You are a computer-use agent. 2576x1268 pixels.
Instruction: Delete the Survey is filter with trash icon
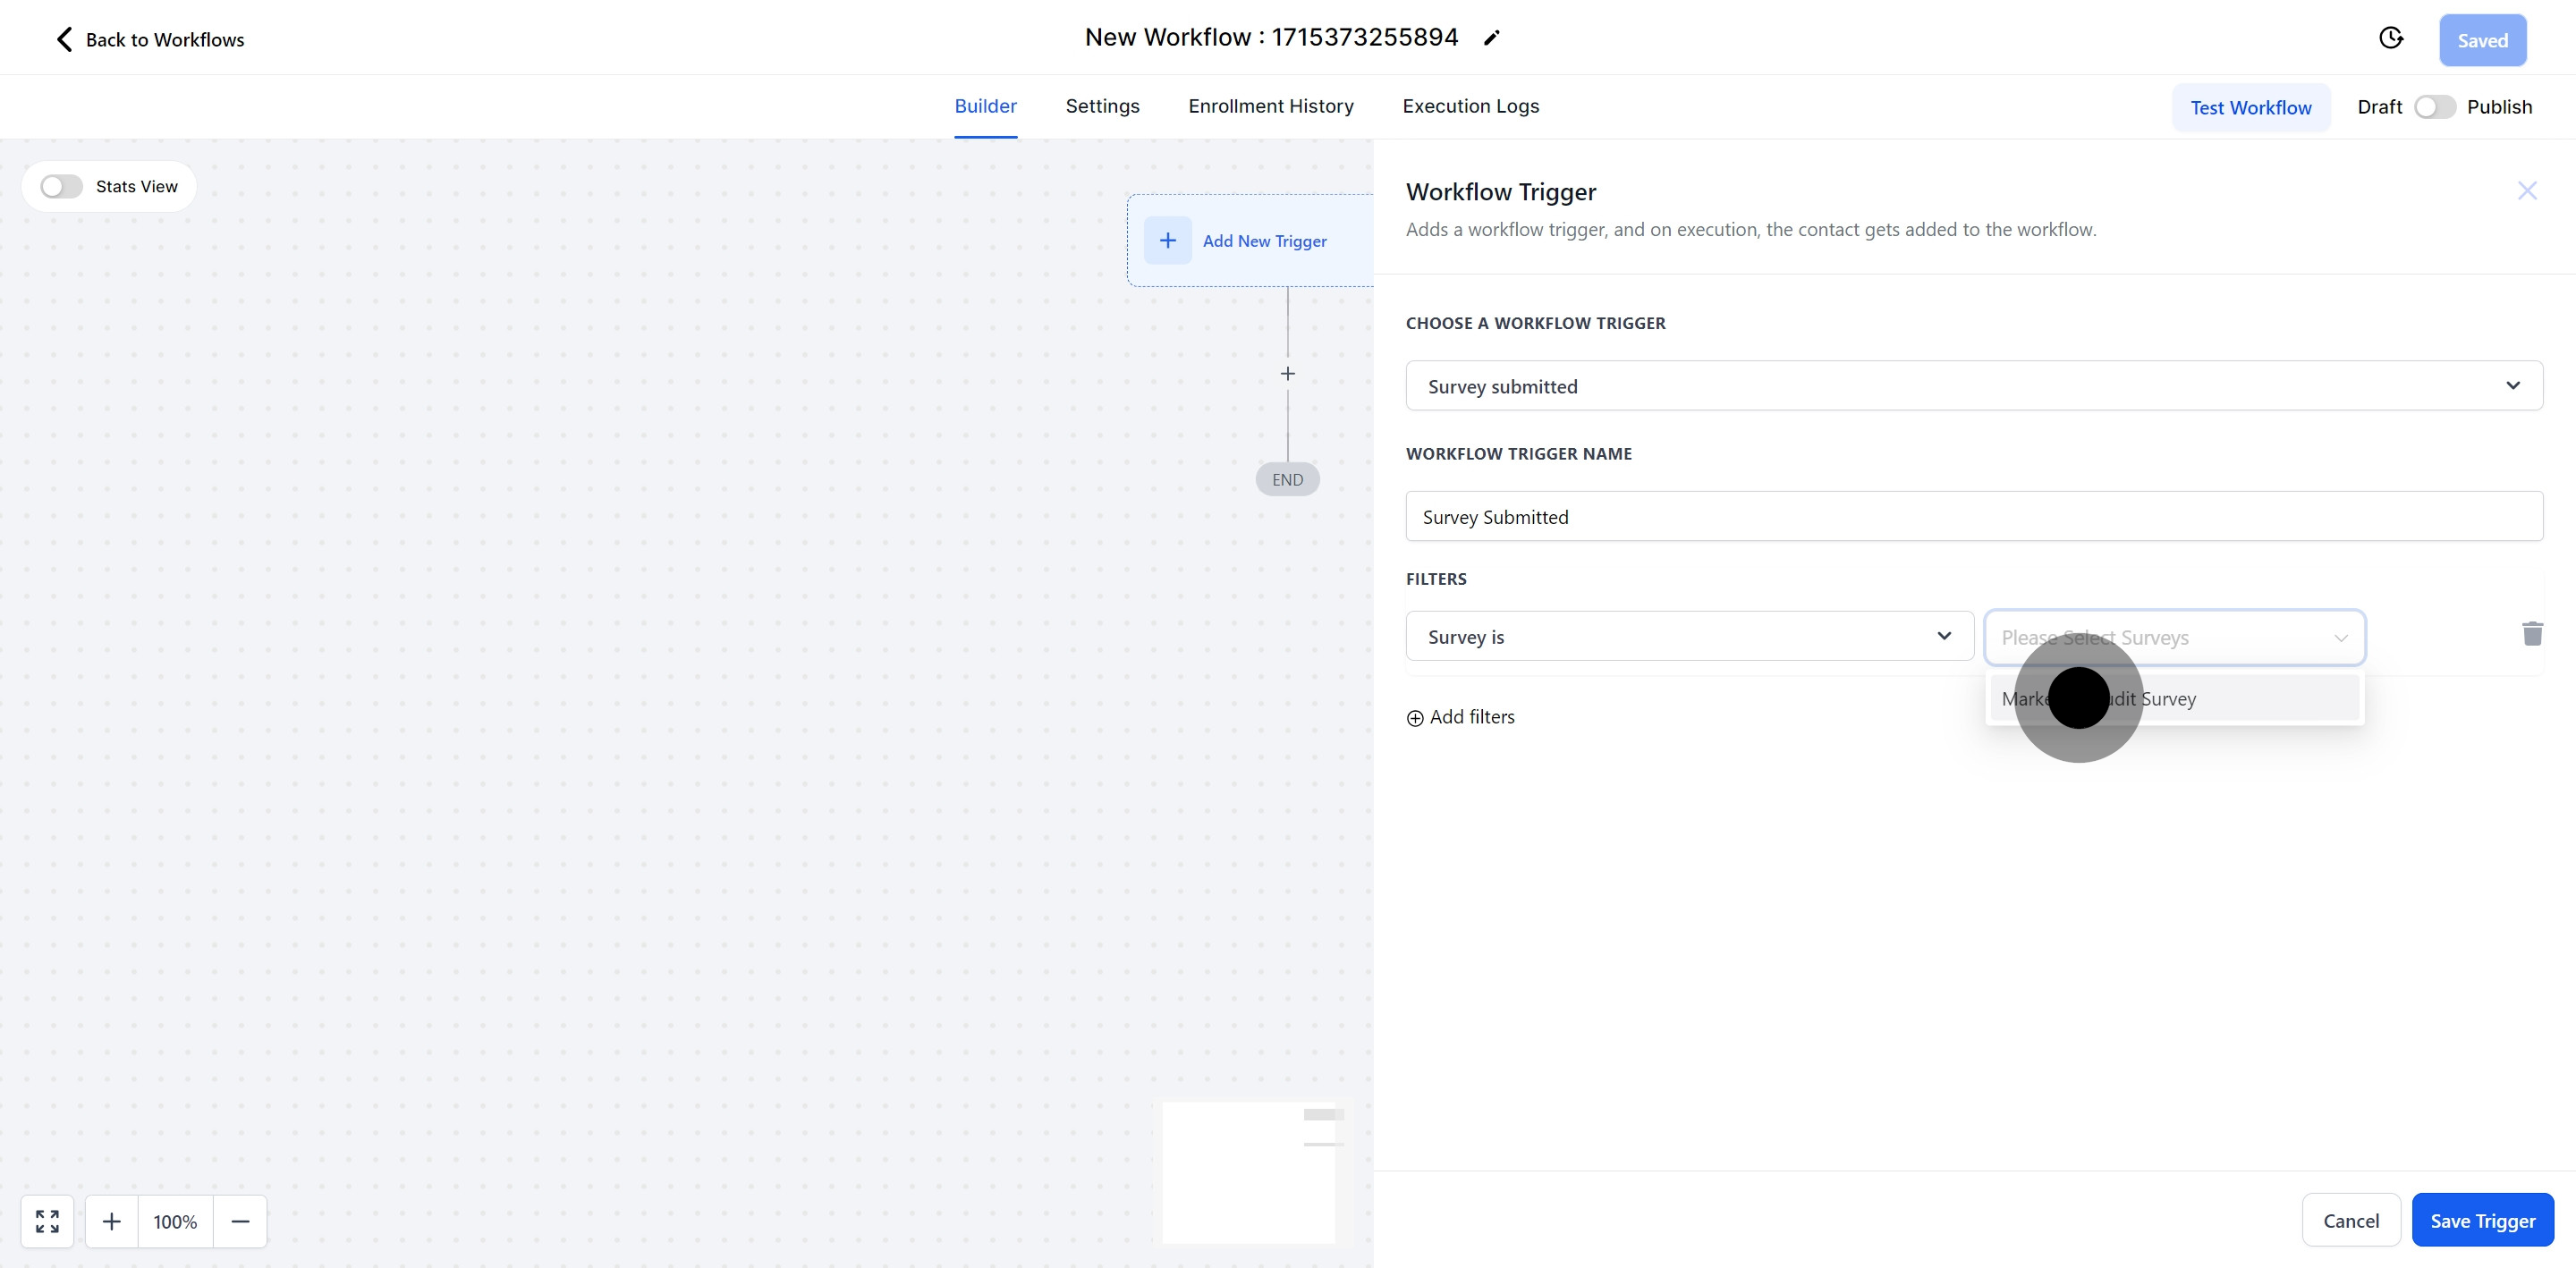coord(2532,634)
